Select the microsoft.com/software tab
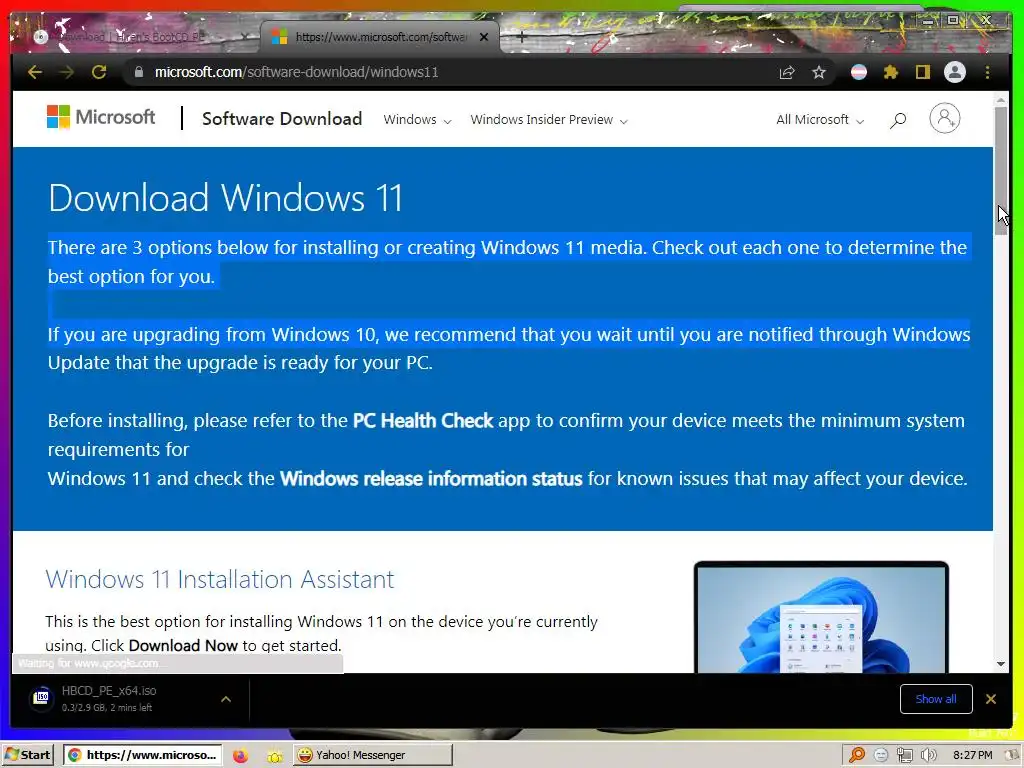The width and height of the screenshot is (1024, 768). click(x=380, y=37)
